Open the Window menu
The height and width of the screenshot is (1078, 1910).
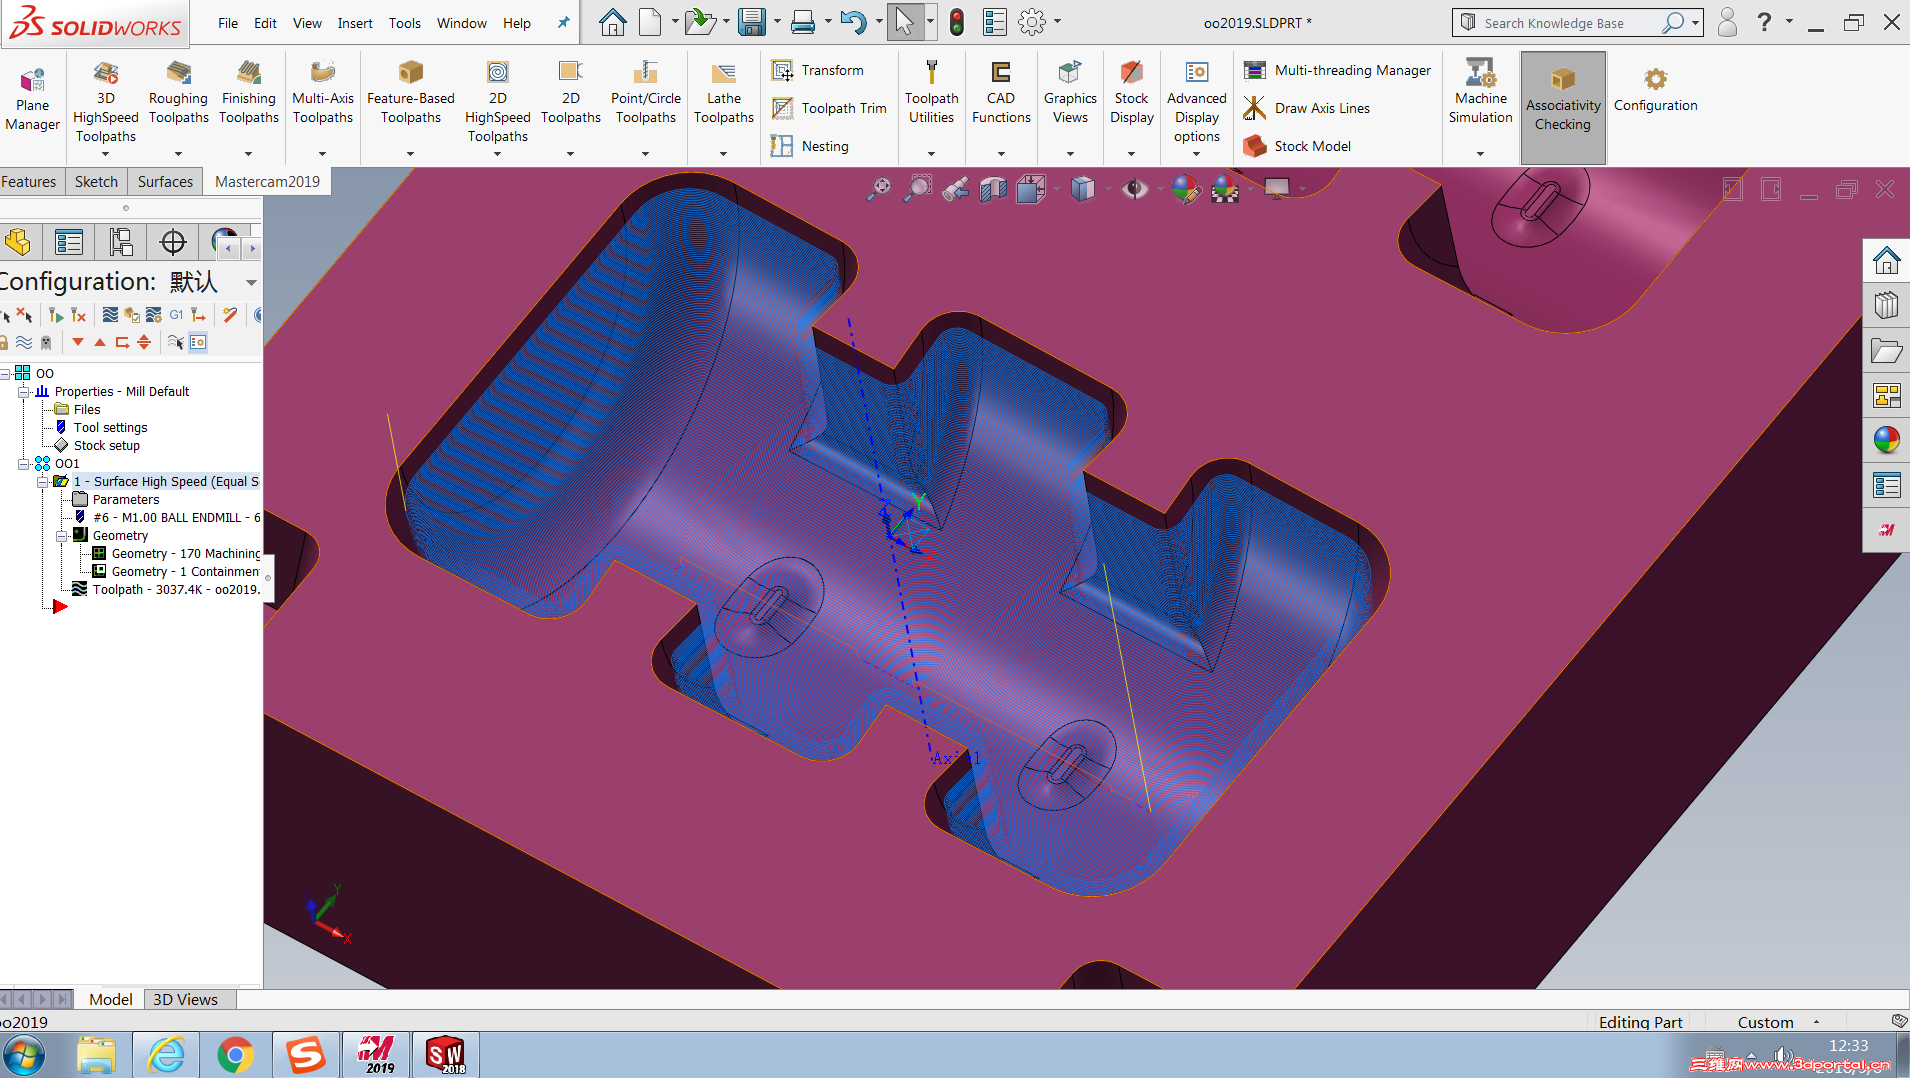pyautogui.click(x=462, y=23)
